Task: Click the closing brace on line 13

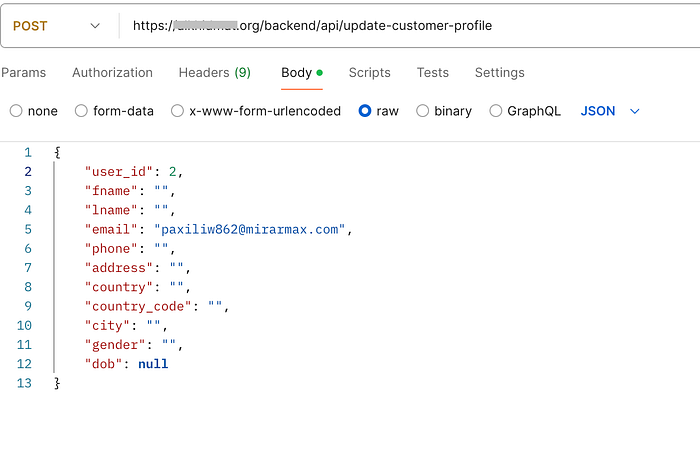Action: point(57,383)
